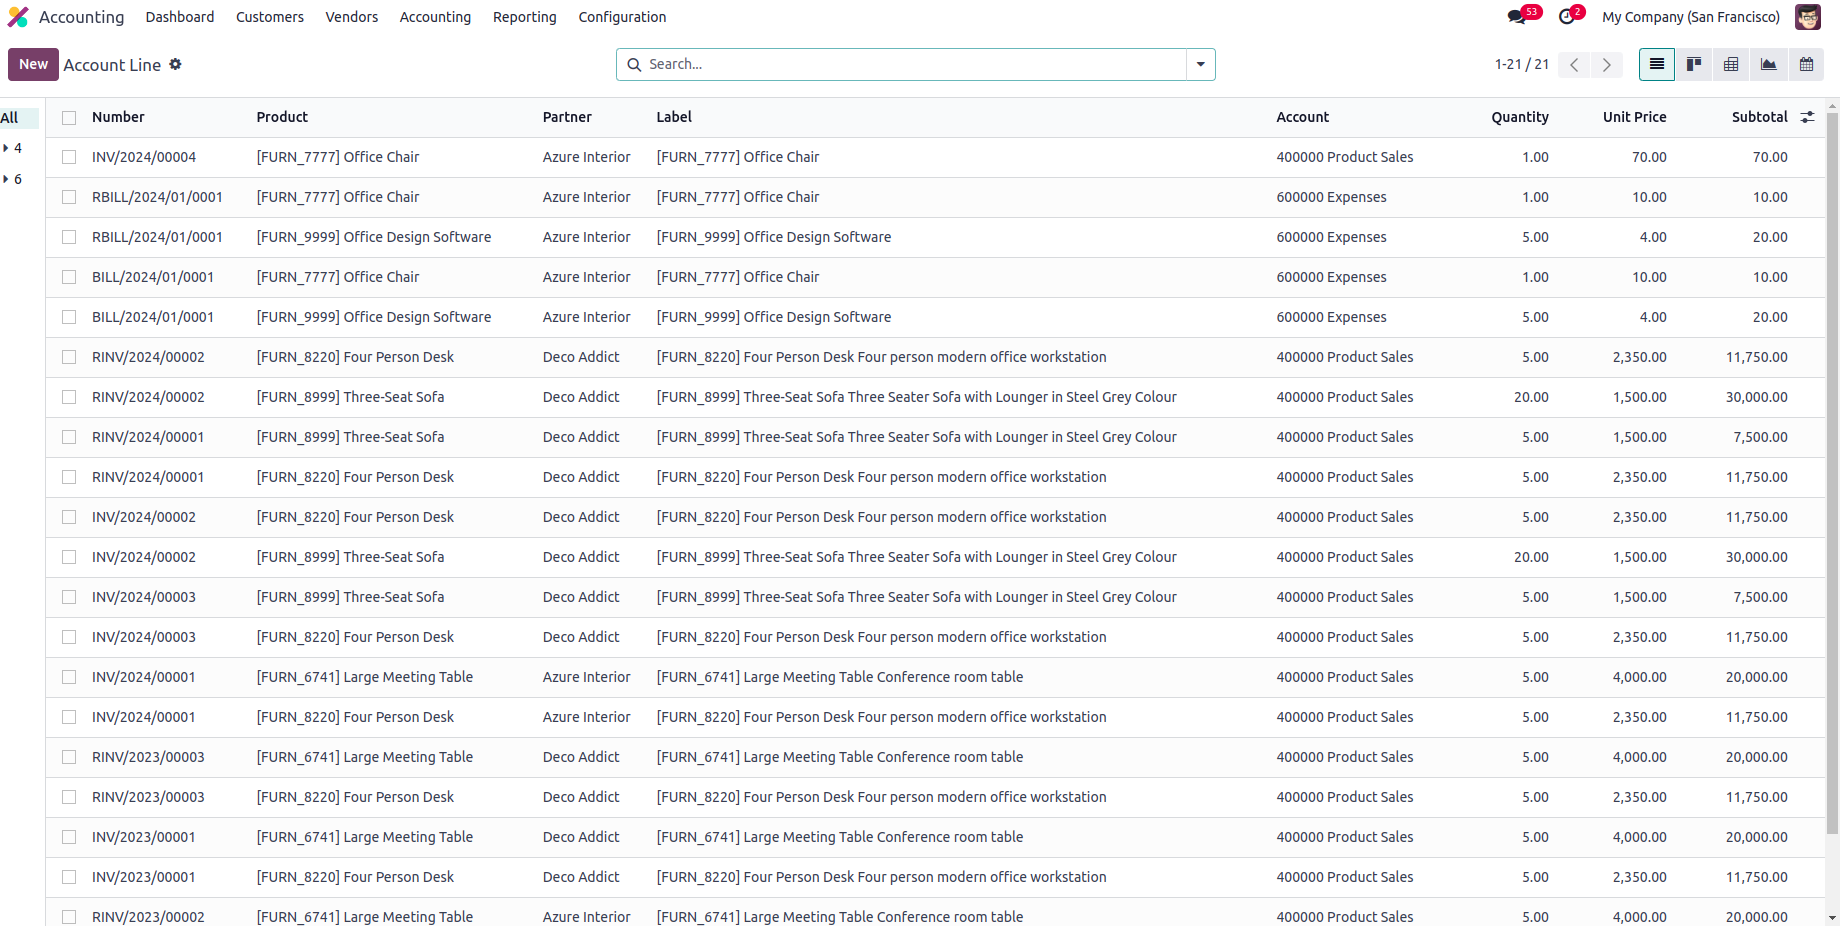This screenshot has height=926, width=1840.
Task: Switch to Kanban view
Action: tap(1694, 64)
